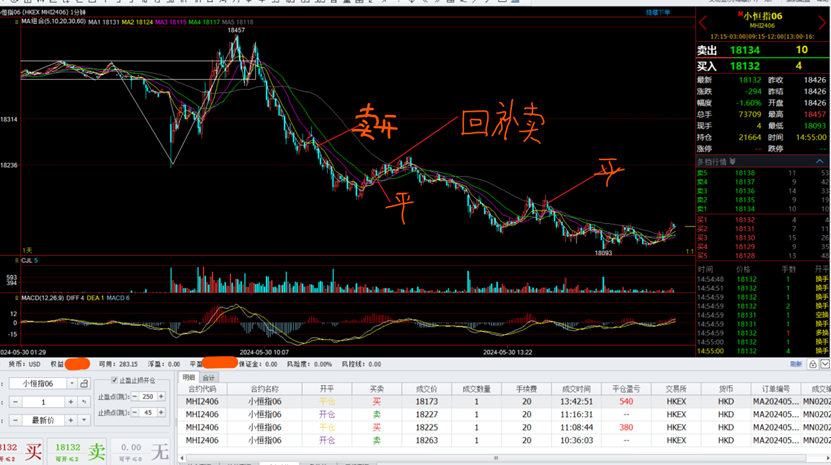Switch to the 明细 tab
831x465 pixels.
pos(189,378)
